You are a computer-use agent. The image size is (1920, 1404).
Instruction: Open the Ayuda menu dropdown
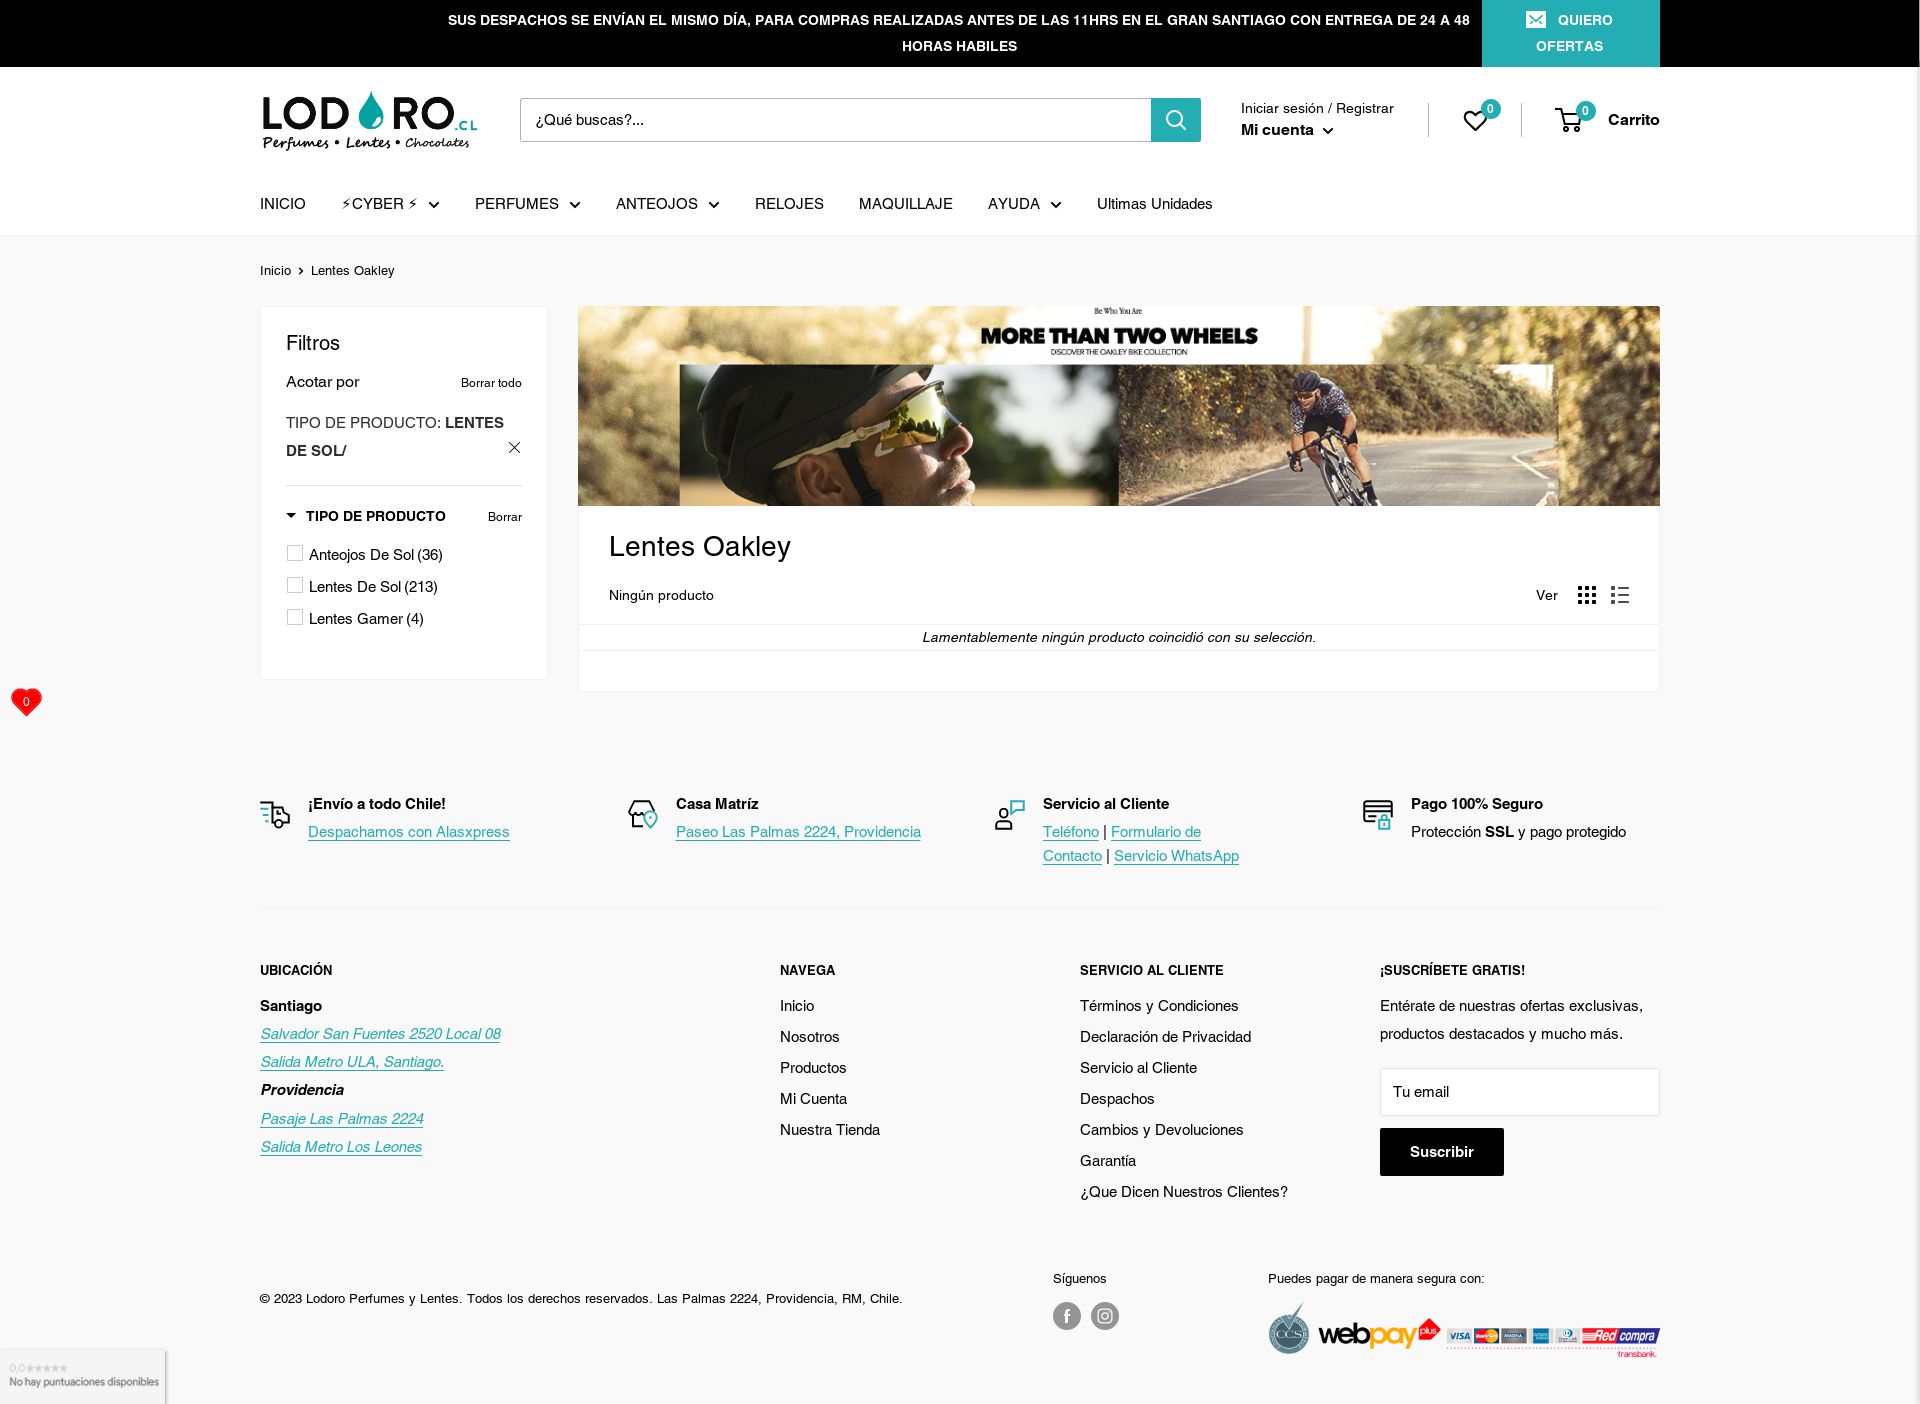coord(1024,204)
